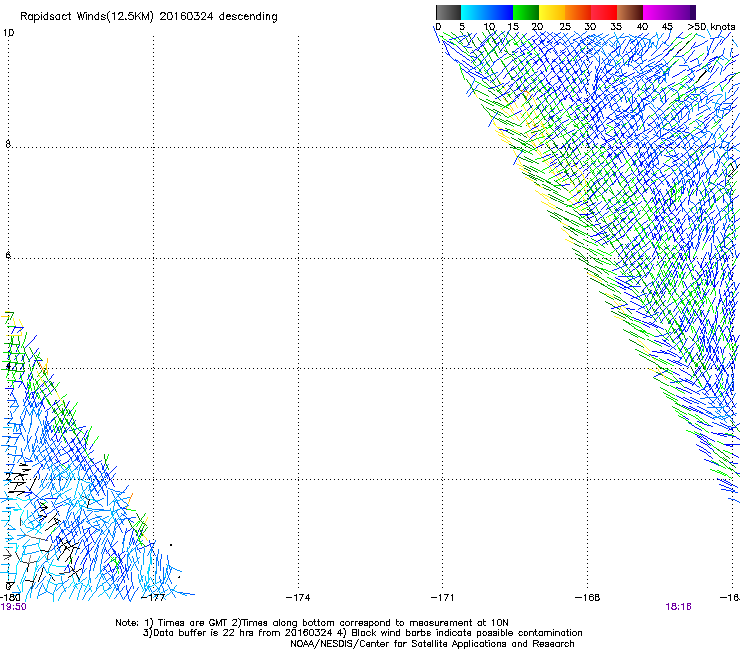Click the orange 25-30 knots color bar segment
Screen dimensions: 740x650
pyautogui.click(x=578, y=12)
